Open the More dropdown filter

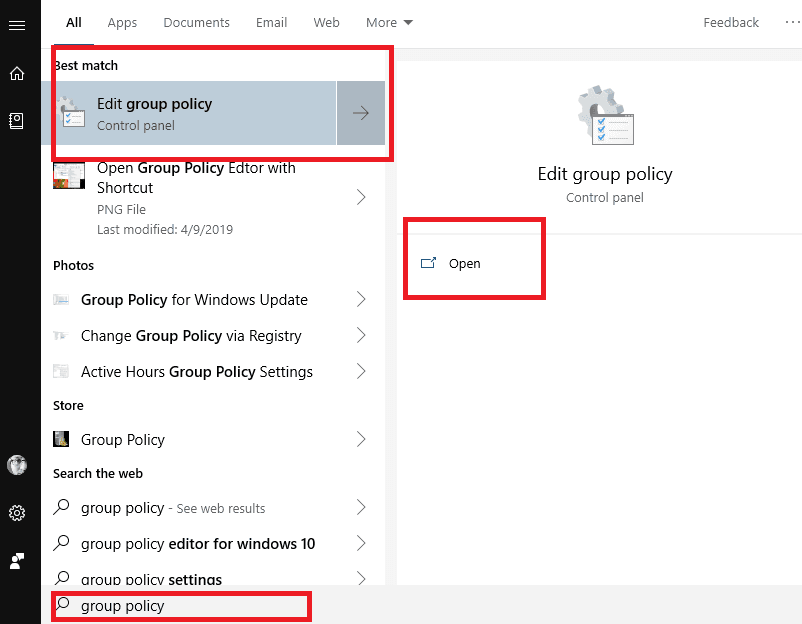[x=389, y=23]
